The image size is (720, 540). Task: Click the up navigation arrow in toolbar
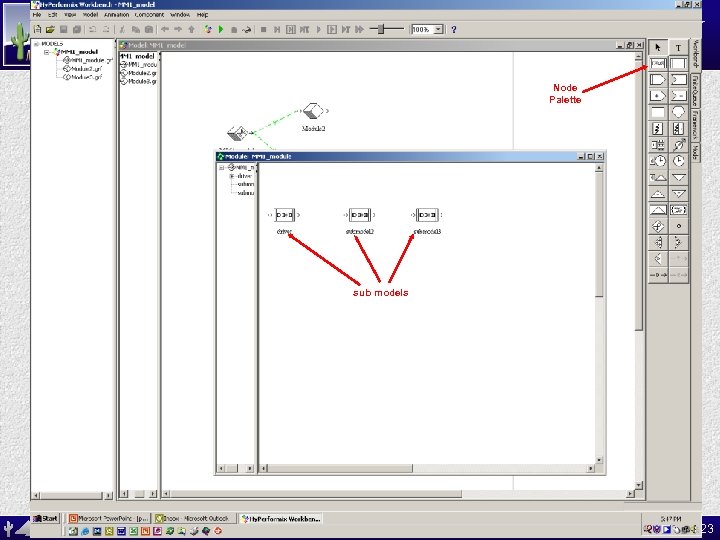coord(191,29)
